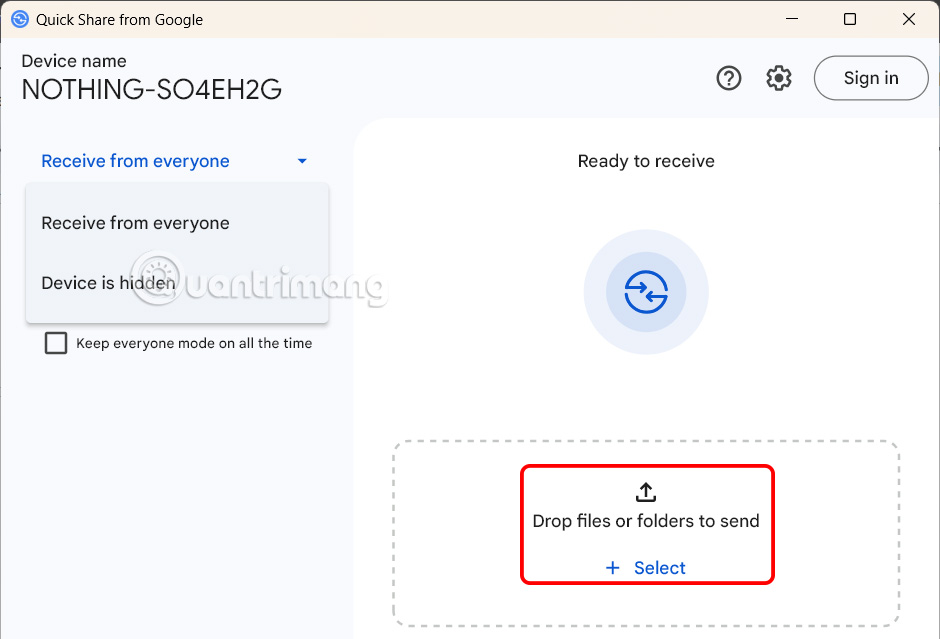Choose Receive from everyone in the menu

click(135, 222)
